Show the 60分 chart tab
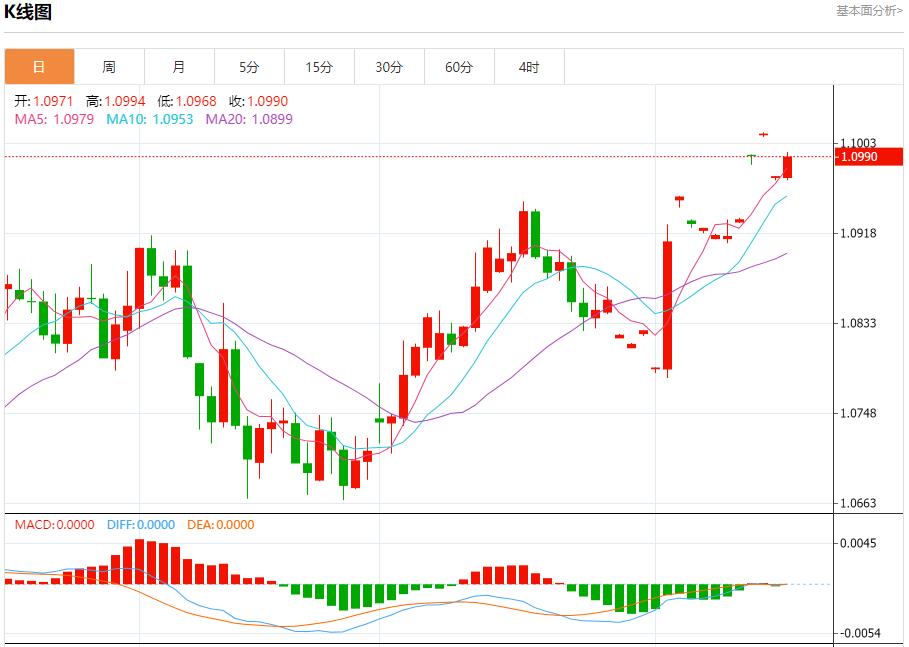Screen dimensions: 909x647 [459, 67]
